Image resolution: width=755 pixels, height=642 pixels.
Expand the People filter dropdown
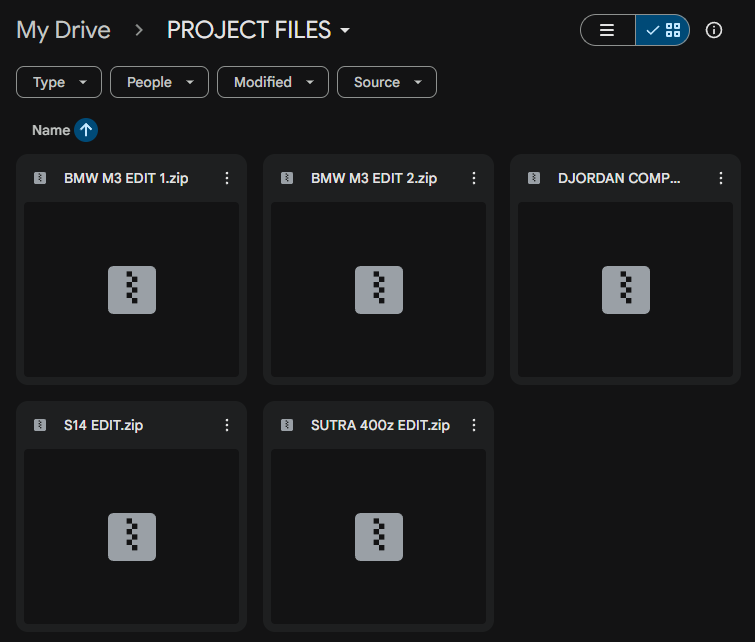click(x=159, y=82)
